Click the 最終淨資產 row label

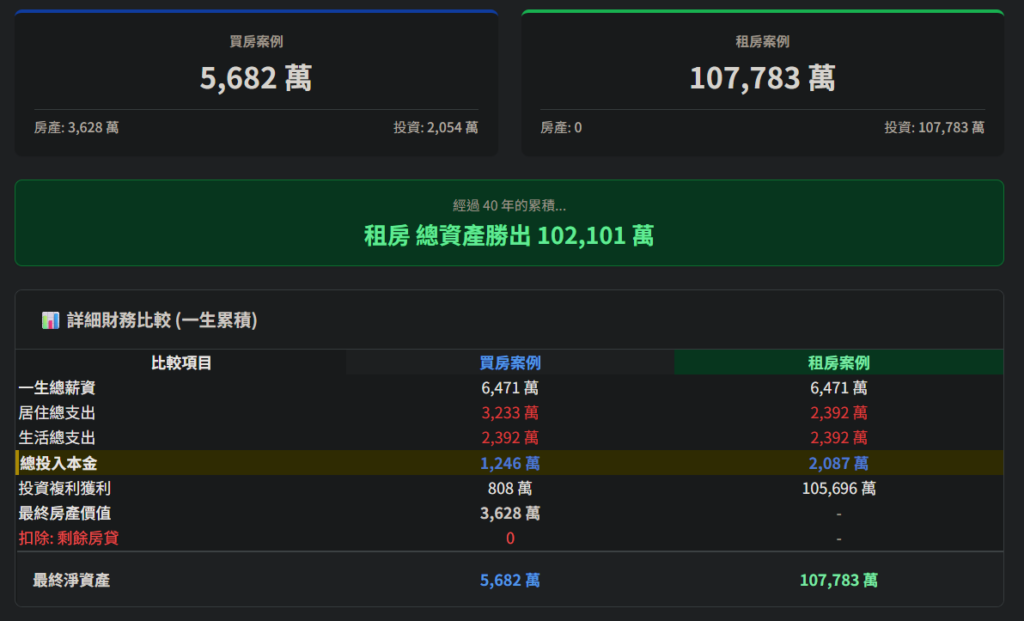coord(71,580)
